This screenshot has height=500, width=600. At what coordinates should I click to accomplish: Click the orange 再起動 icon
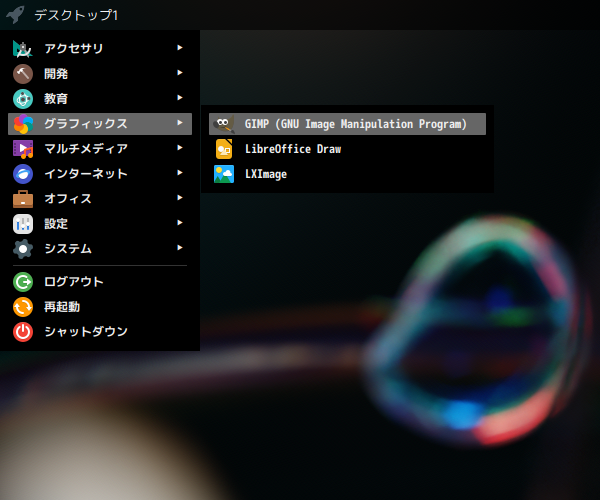[x=23, y=307]
